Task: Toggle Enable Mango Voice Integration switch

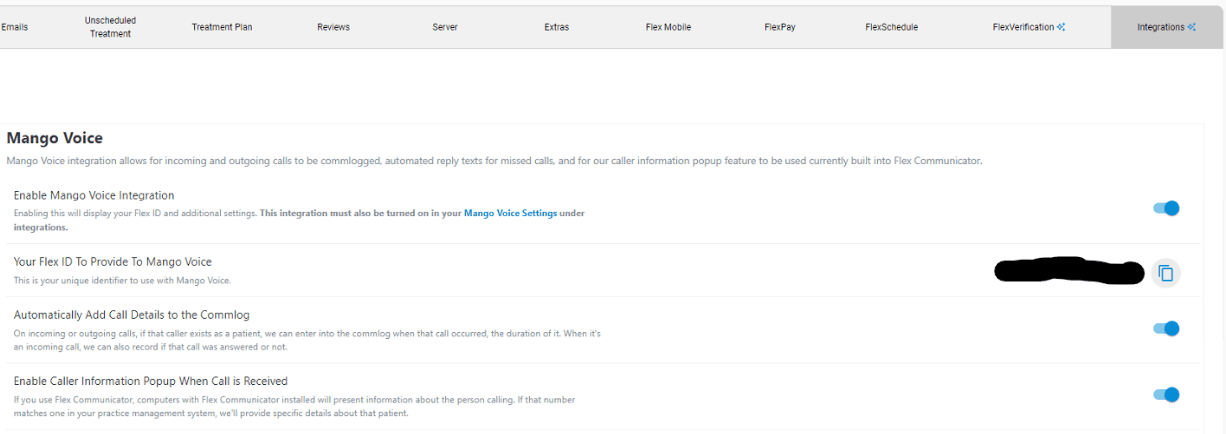Action: [1166, 208]
